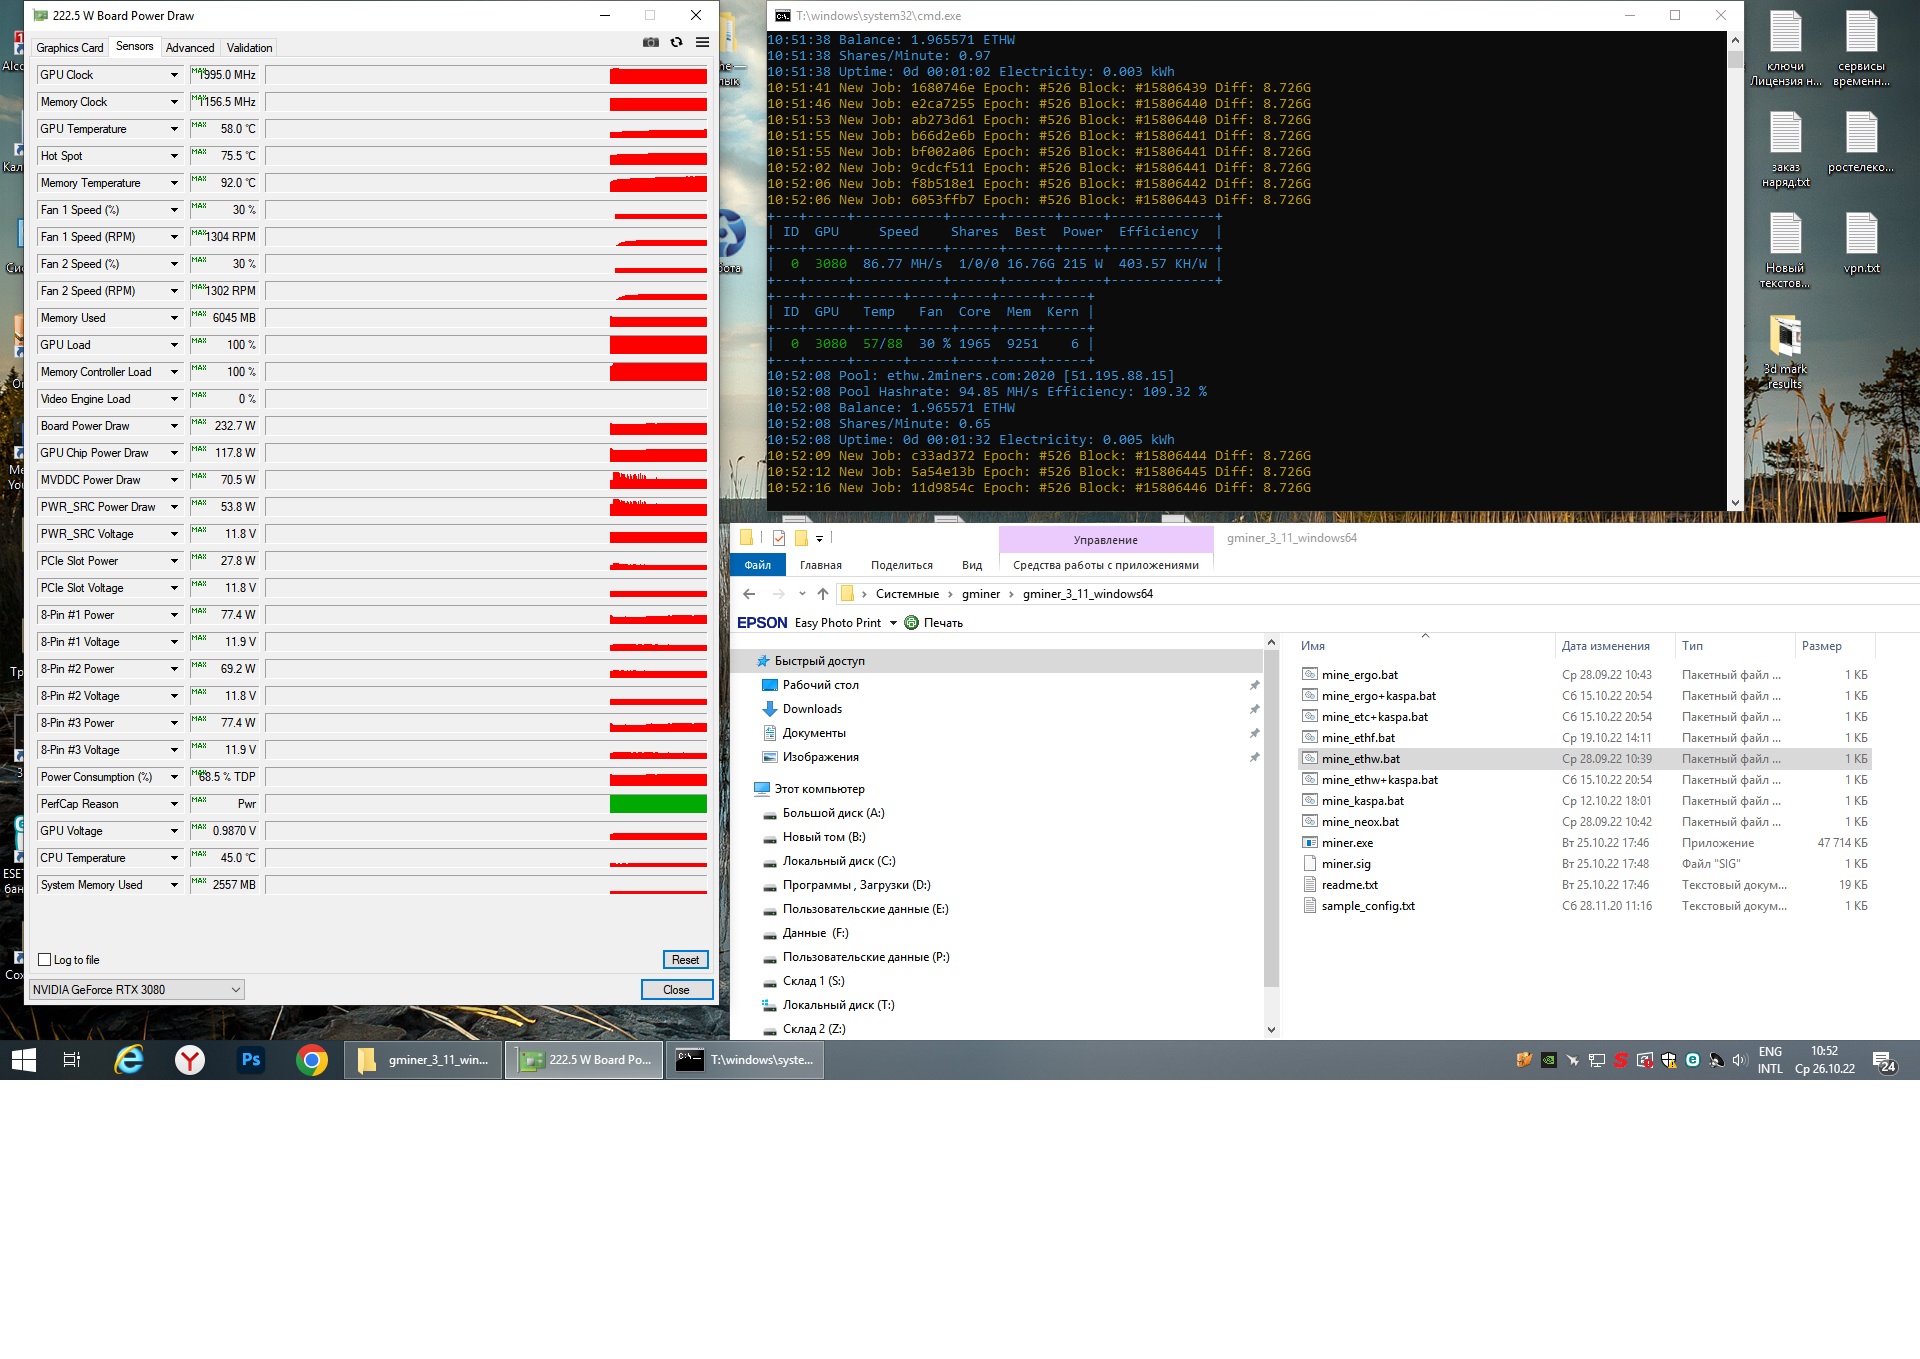Viewport: 1920px width, 1359px height.
Task: Expand the Board Power Draw sensor dropdown
Action: point(174,426)
